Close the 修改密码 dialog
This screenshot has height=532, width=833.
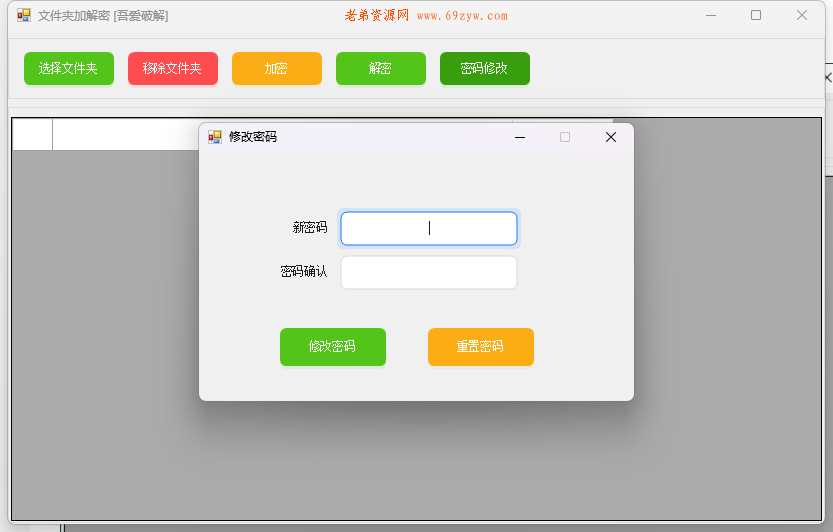610,137
